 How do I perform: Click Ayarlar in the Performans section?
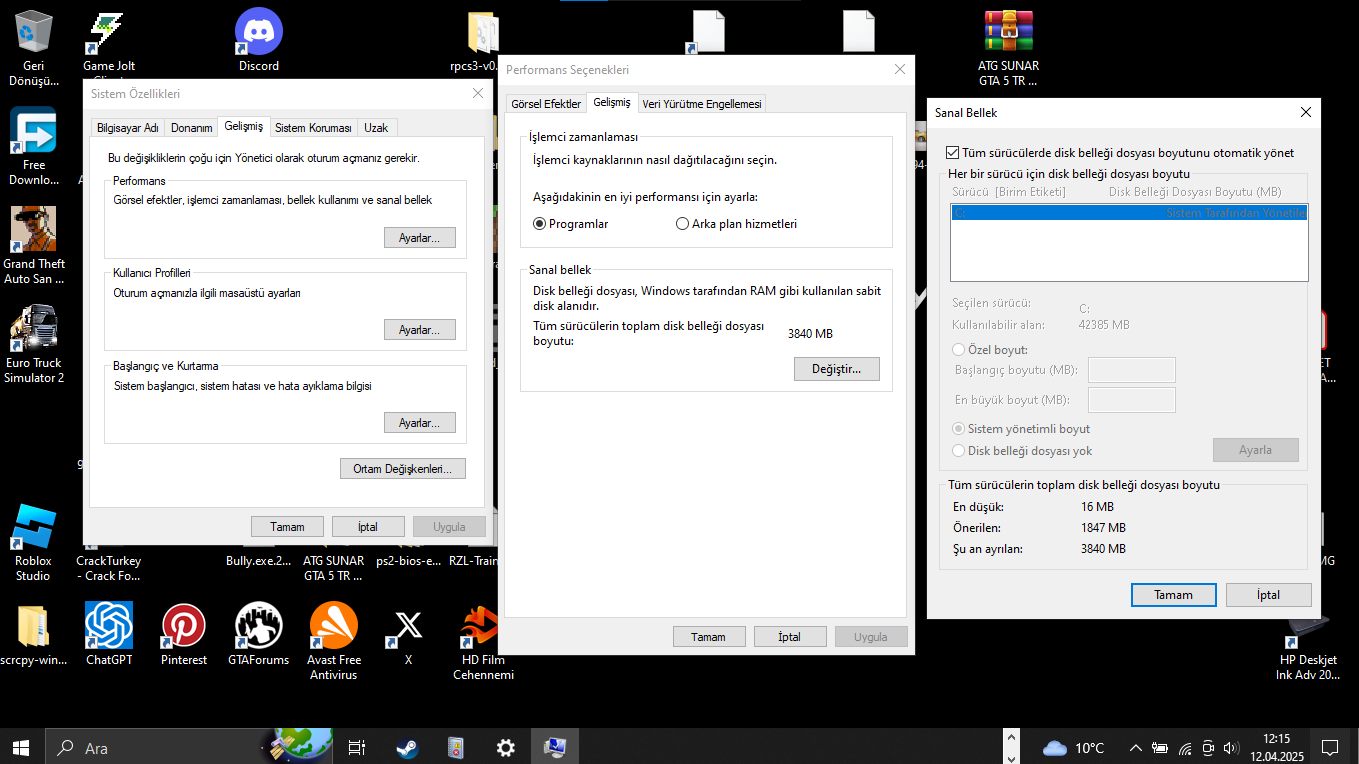click(420, 238)
